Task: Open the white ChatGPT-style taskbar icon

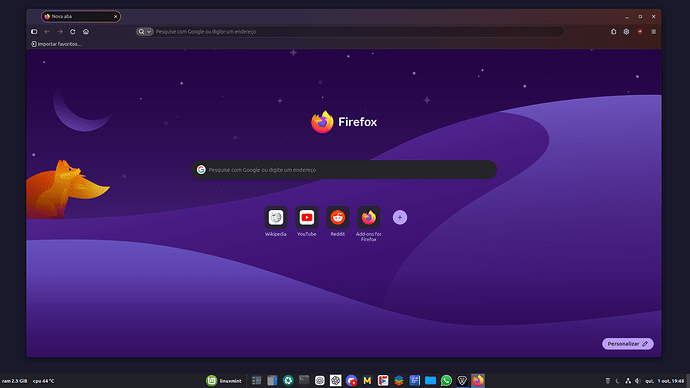Action: [335, 381]
